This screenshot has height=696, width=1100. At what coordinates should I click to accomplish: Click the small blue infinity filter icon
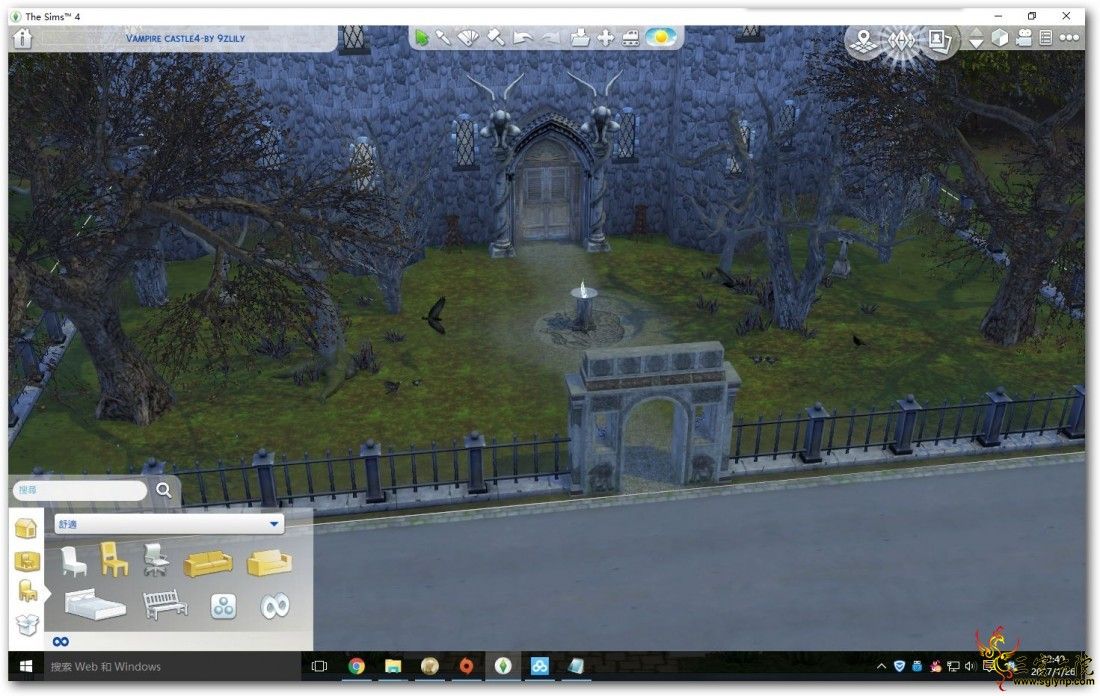[61, 641]
